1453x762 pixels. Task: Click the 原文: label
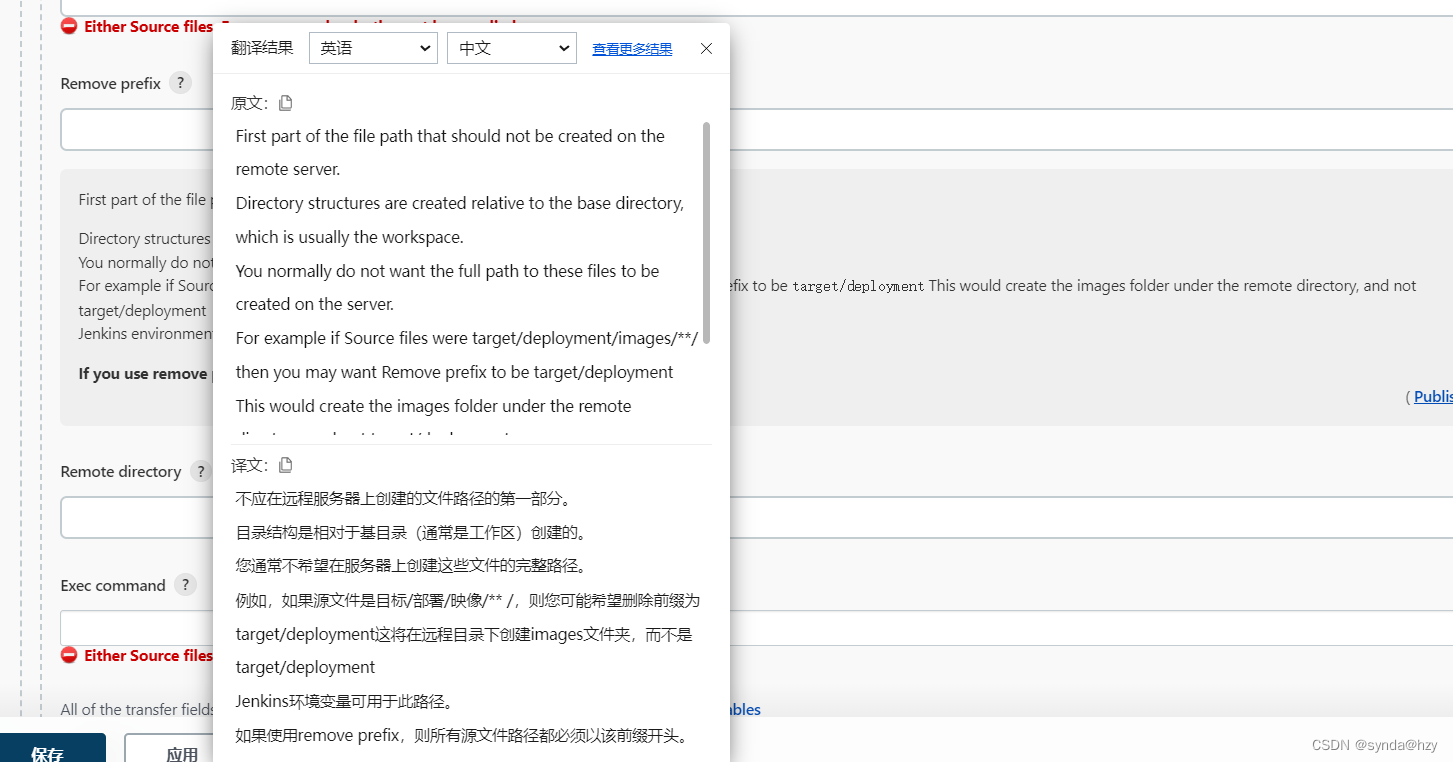tap(250, 103)
